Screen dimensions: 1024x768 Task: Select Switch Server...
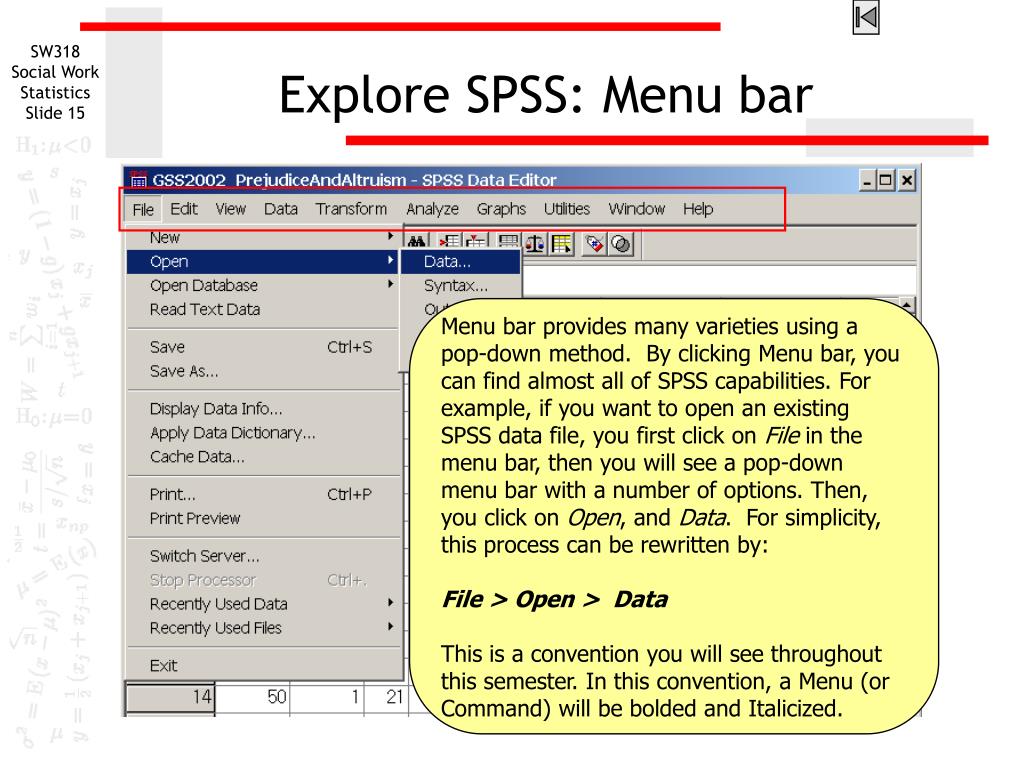(263, 556)
